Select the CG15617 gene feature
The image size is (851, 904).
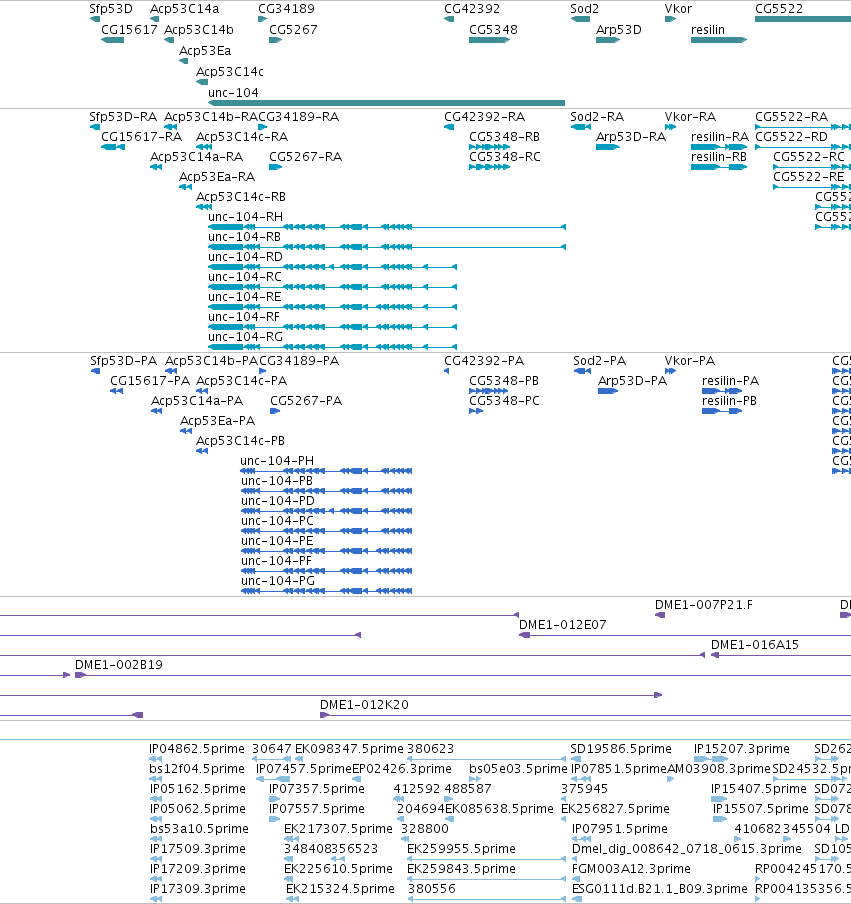pyautogui.click(x=112, y=40)
